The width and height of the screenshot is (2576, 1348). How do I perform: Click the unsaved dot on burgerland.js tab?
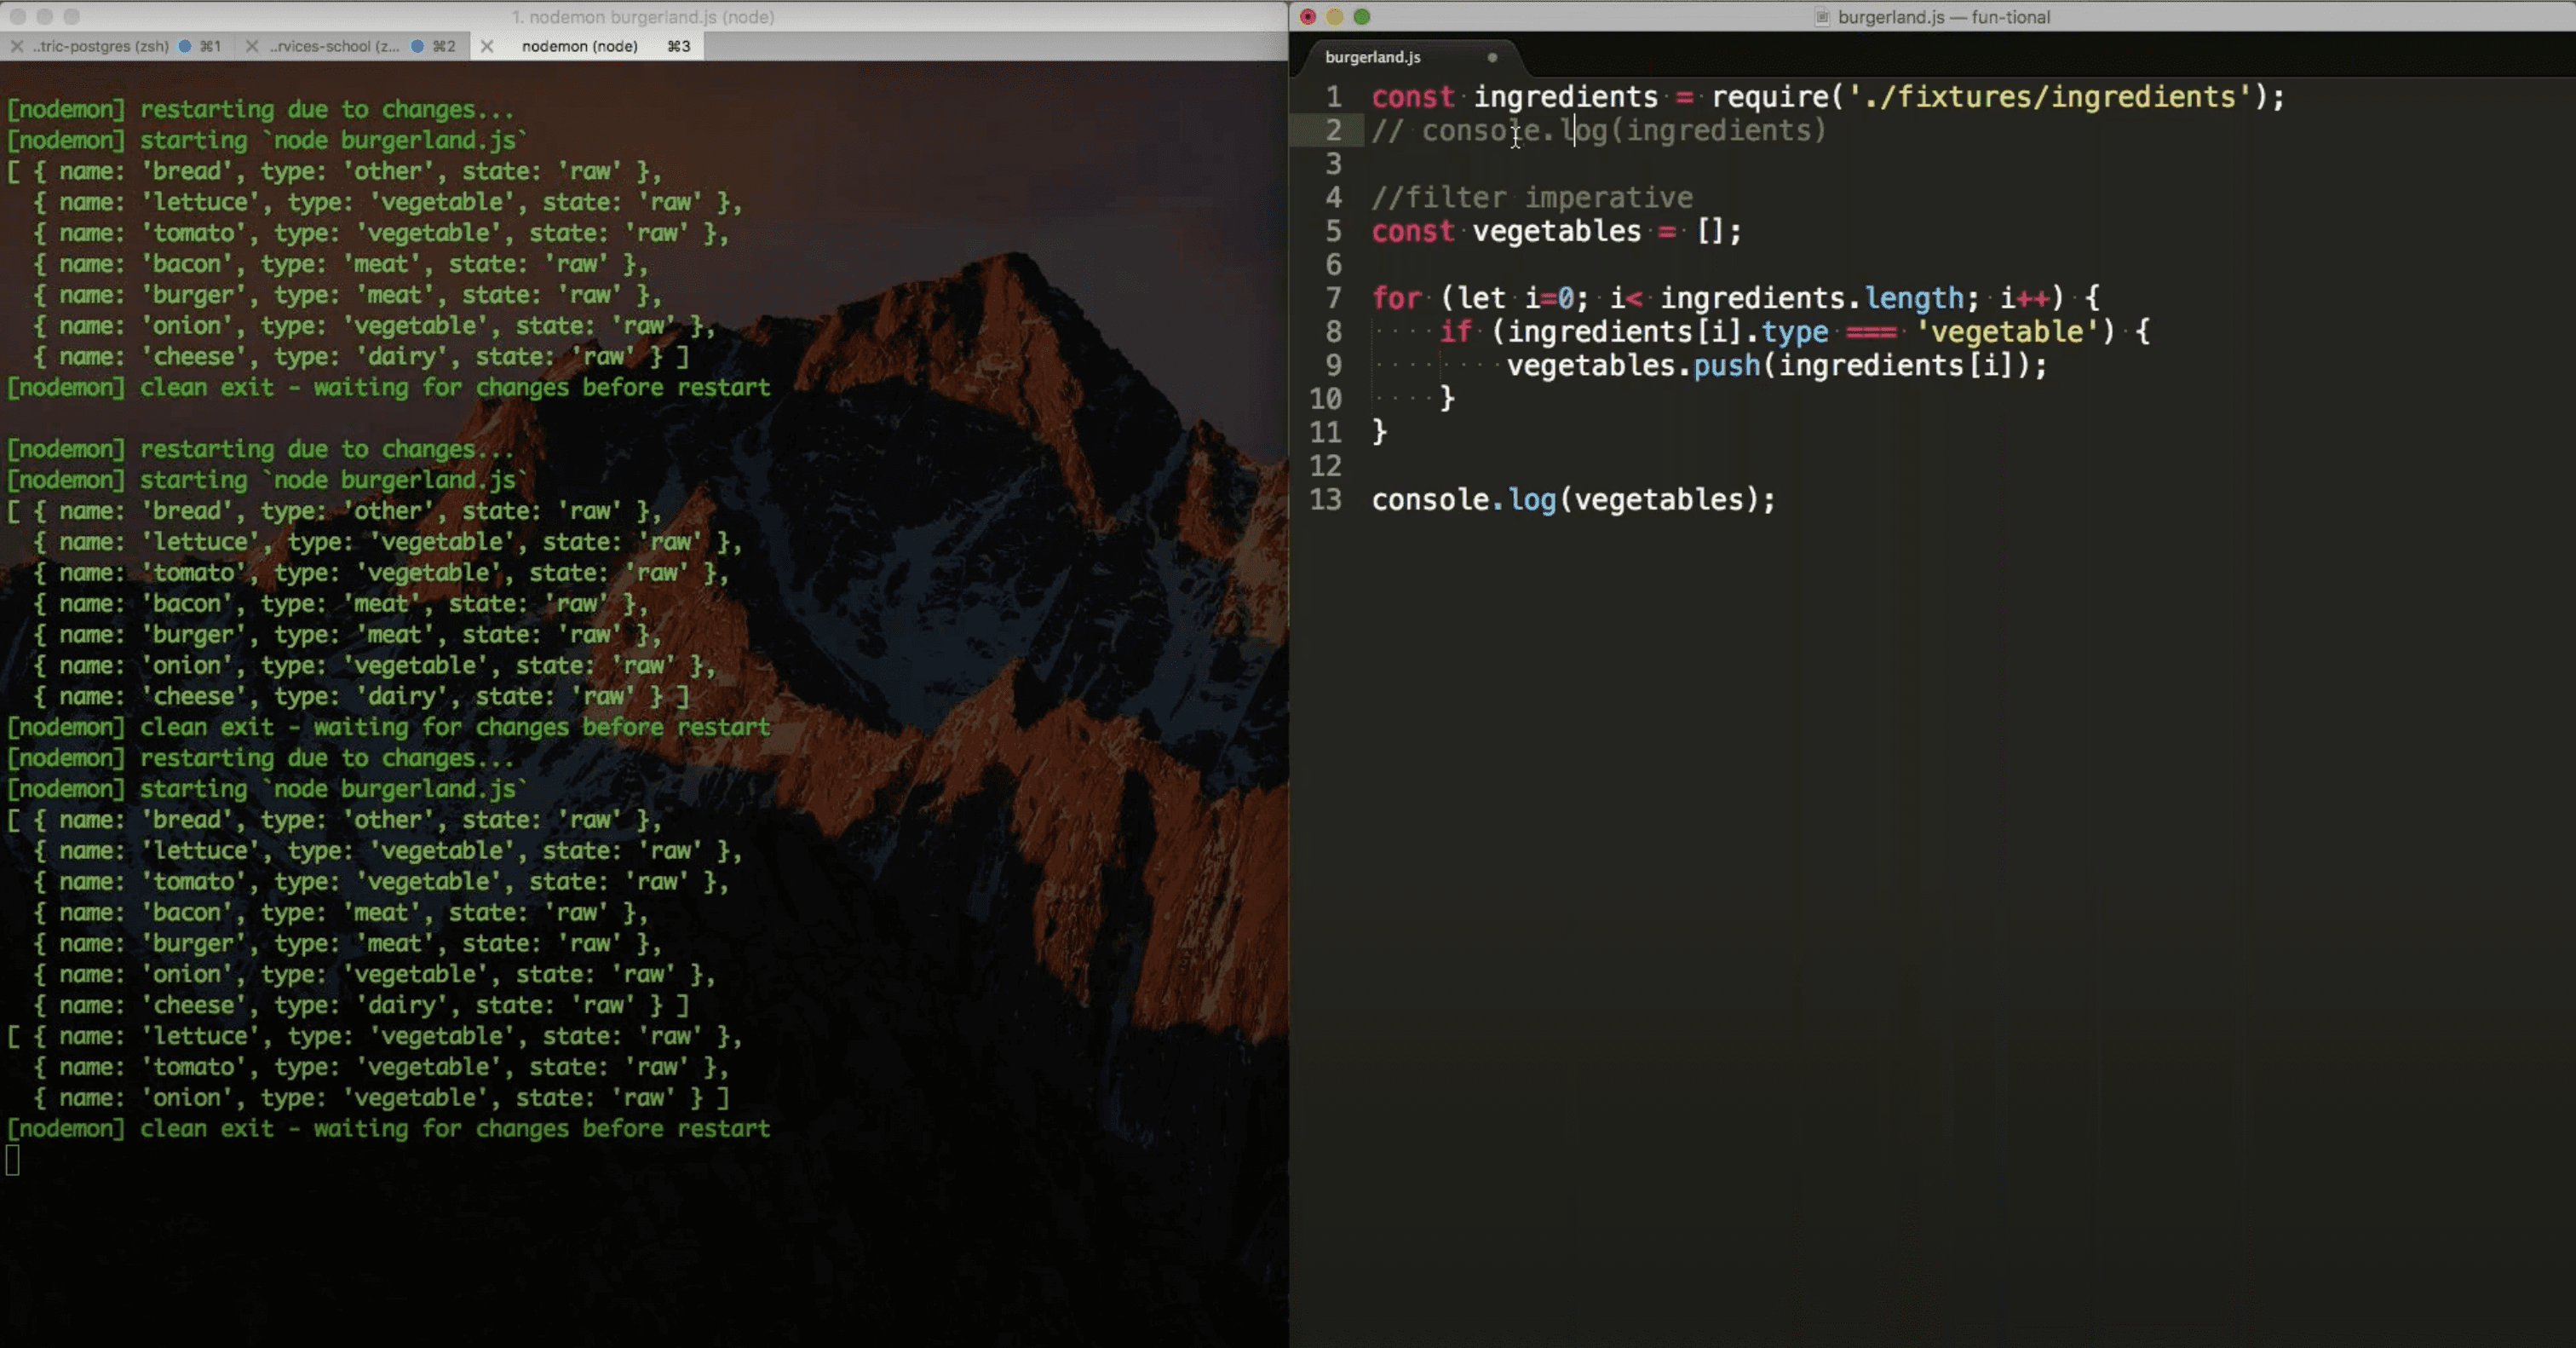tap(1492, 57)
